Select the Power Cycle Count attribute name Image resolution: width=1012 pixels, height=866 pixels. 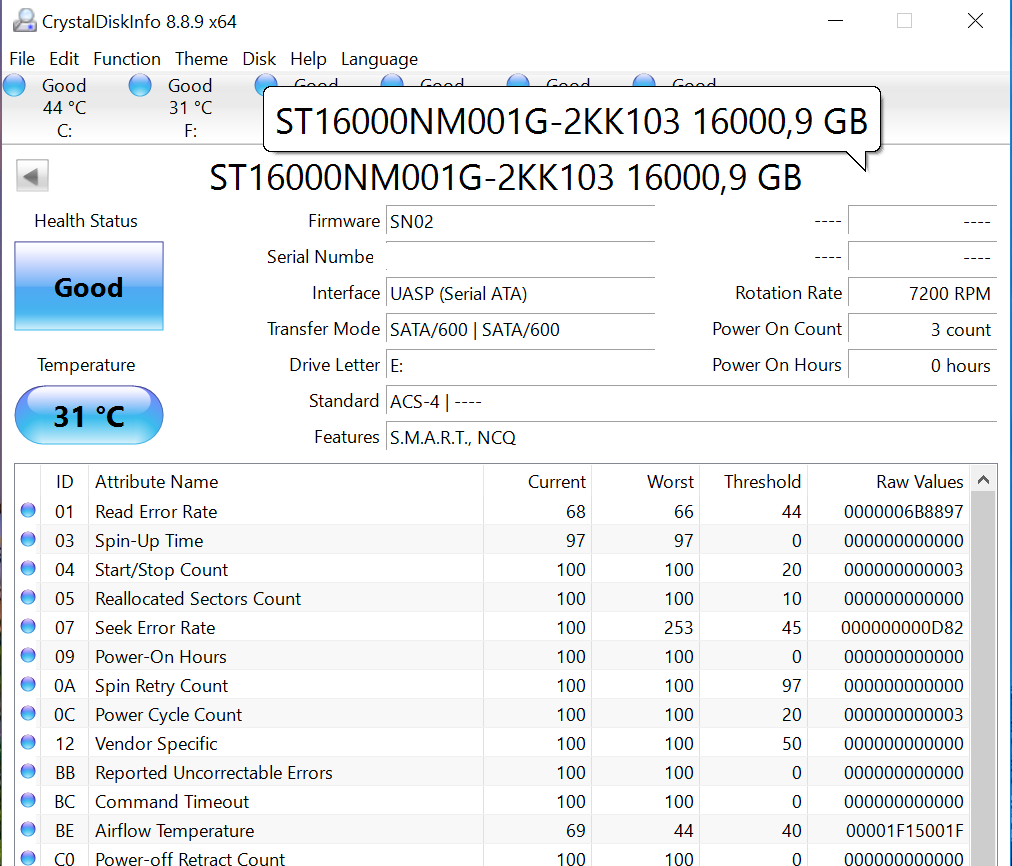168,715
